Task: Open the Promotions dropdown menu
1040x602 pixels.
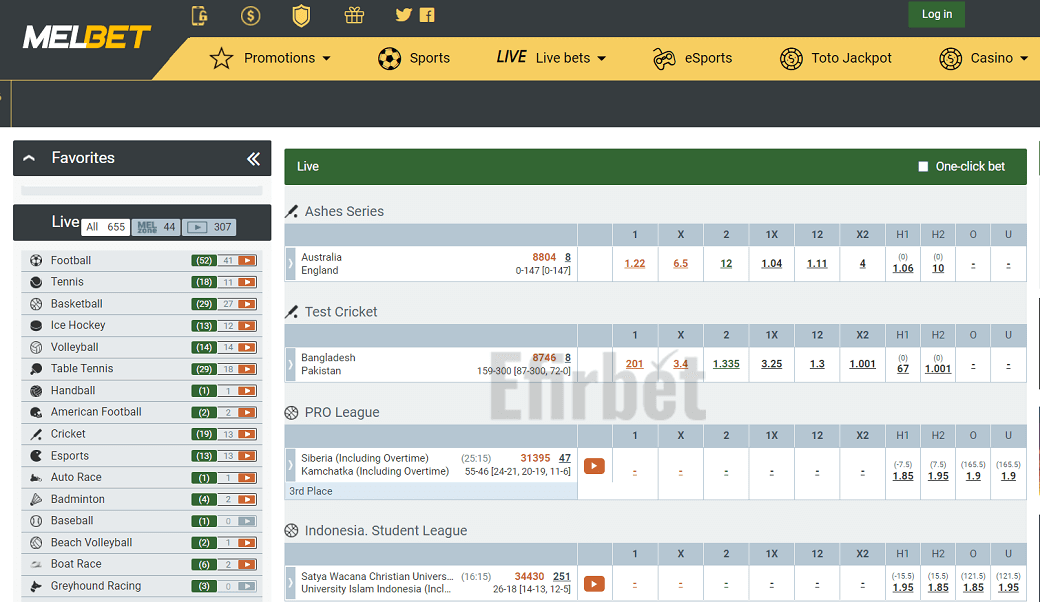Action: [271, 58]
